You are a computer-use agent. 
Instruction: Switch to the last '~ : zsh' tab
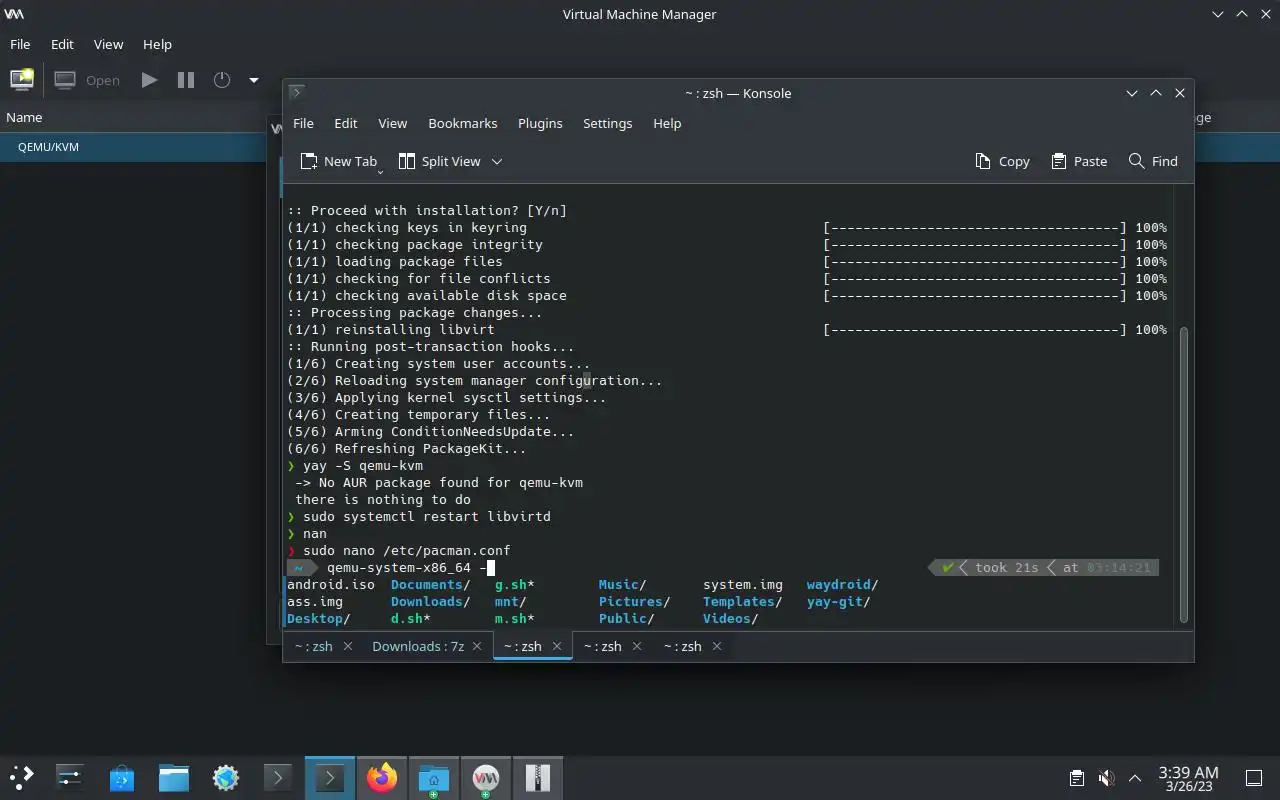click(683, 646)
